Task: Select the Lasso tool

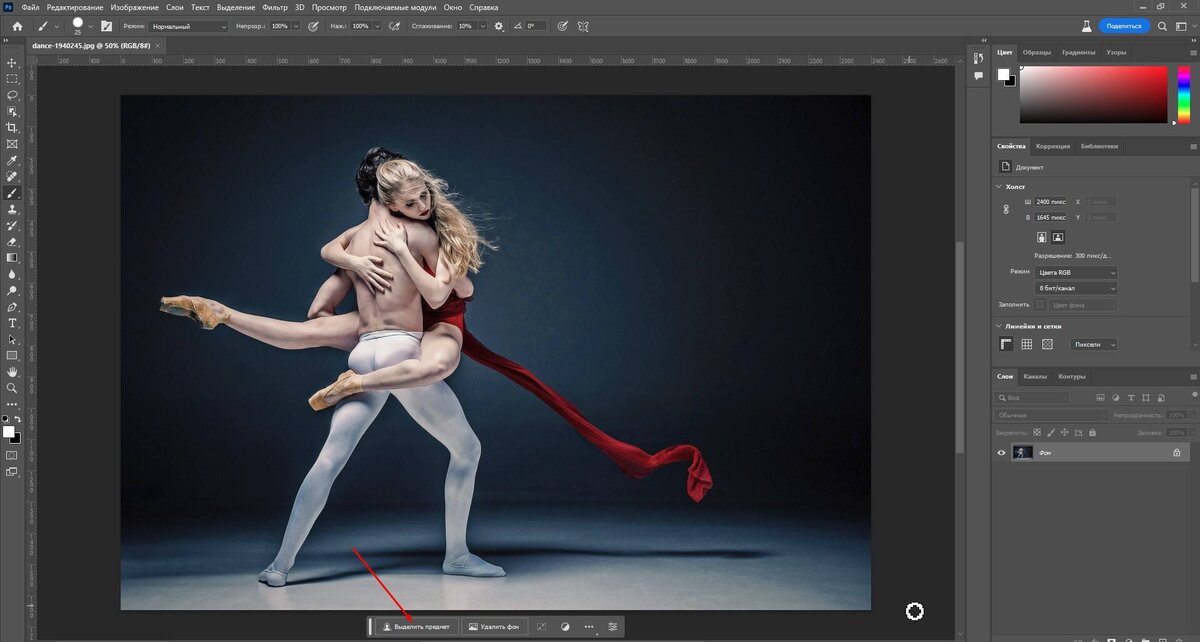Action: (12, 95)
